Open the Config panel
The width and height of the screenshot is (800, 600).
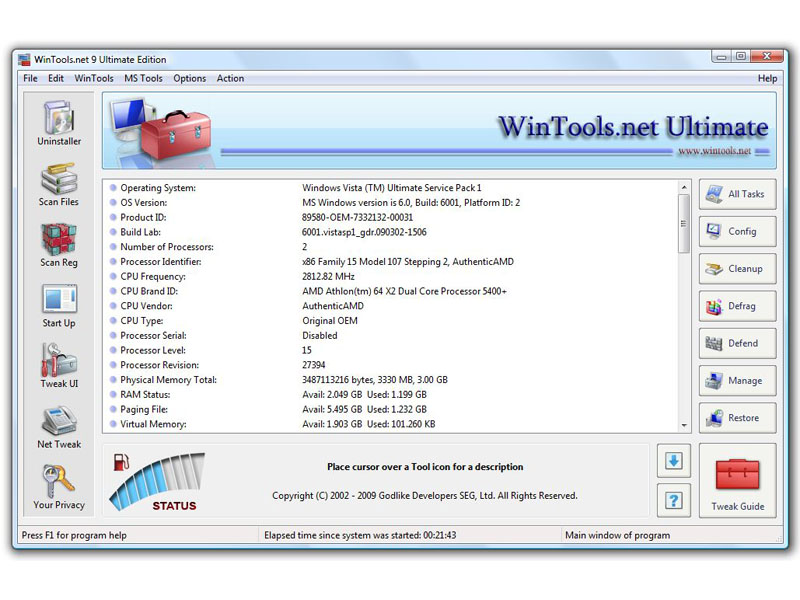click(x=737, y=231)
